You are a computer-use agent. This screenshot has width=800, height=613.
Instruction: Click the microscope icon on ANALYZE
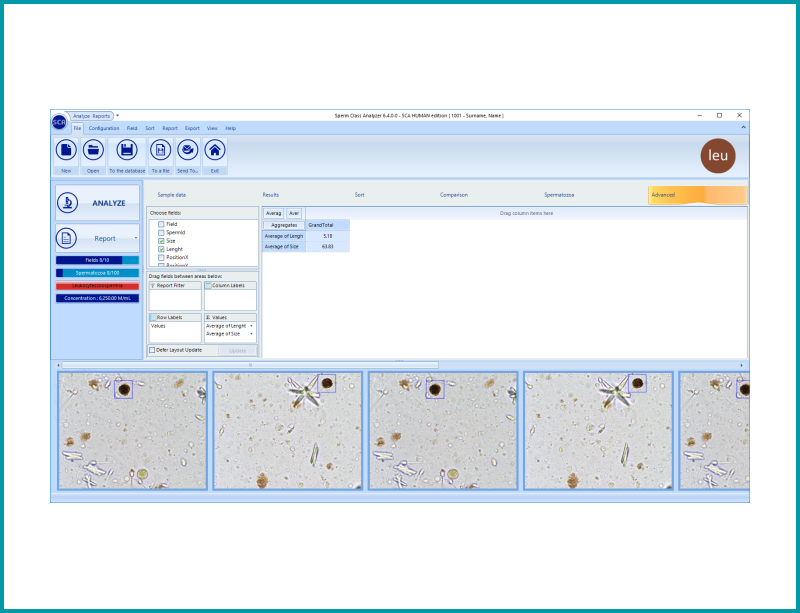(x=67, y=203)
